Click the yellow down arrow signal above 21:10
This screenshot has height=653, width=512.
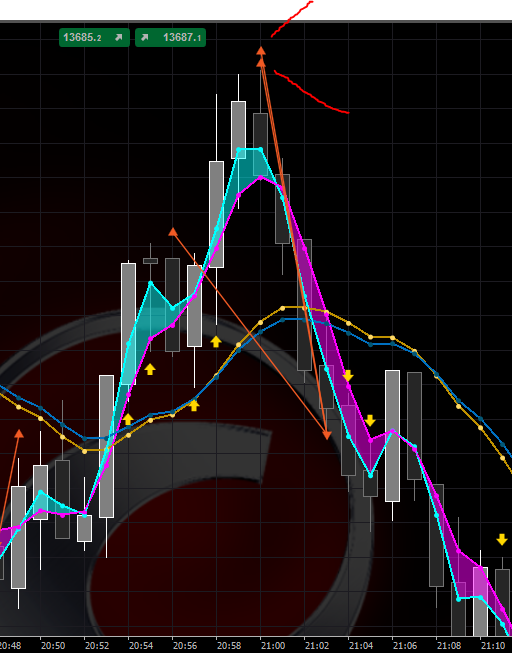502,540
